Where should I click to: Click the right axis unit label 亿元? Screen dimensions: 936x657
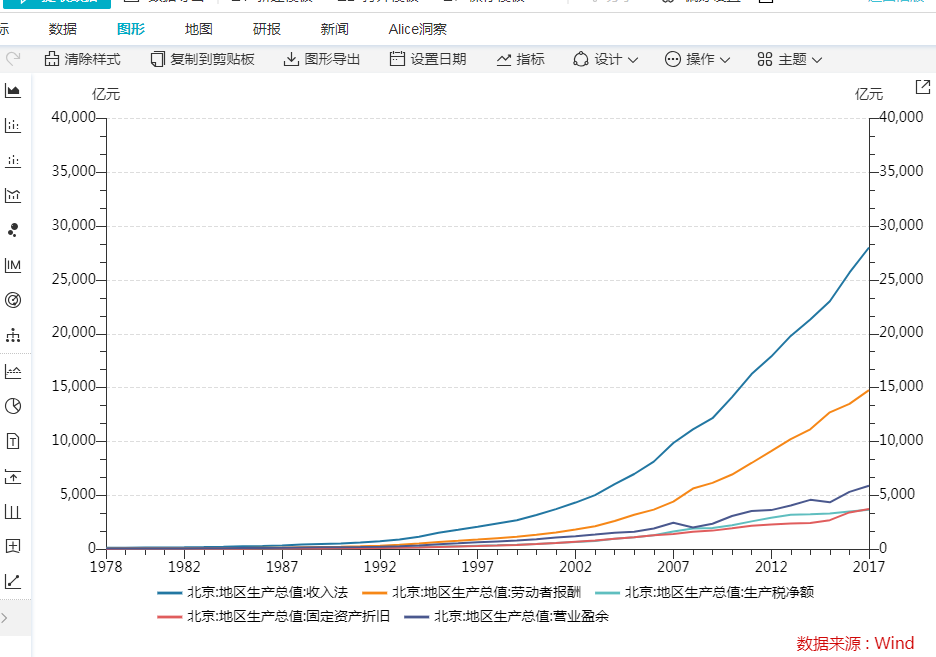click(x=869, y=94)
